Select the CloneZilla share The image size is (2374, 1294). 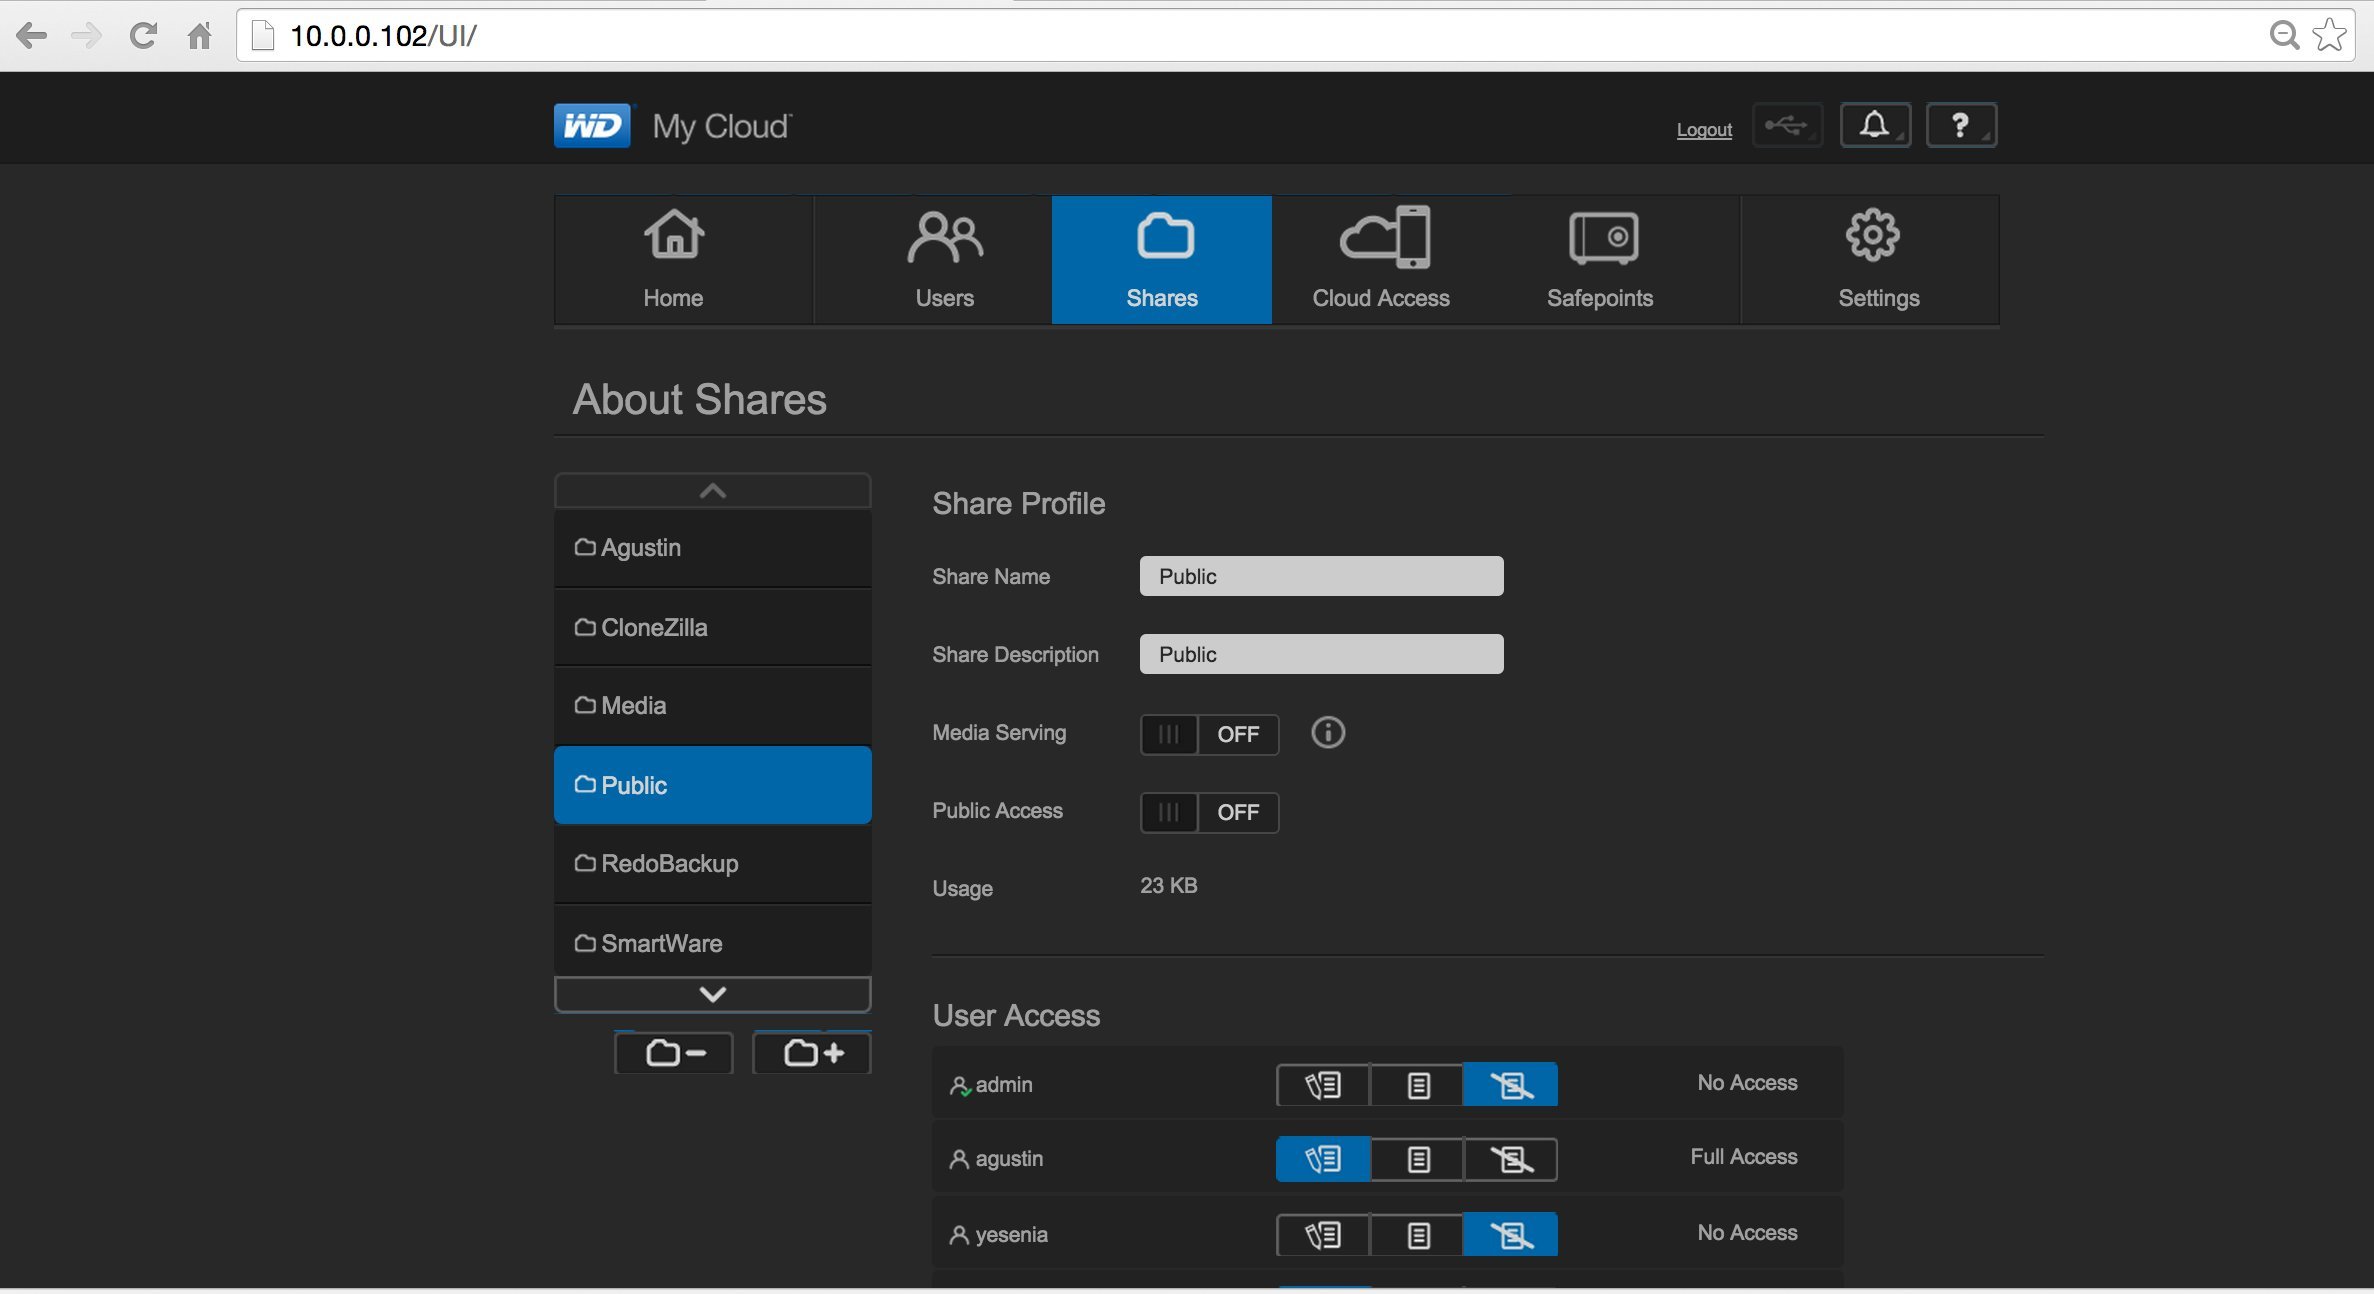click(x=712, y=628)
